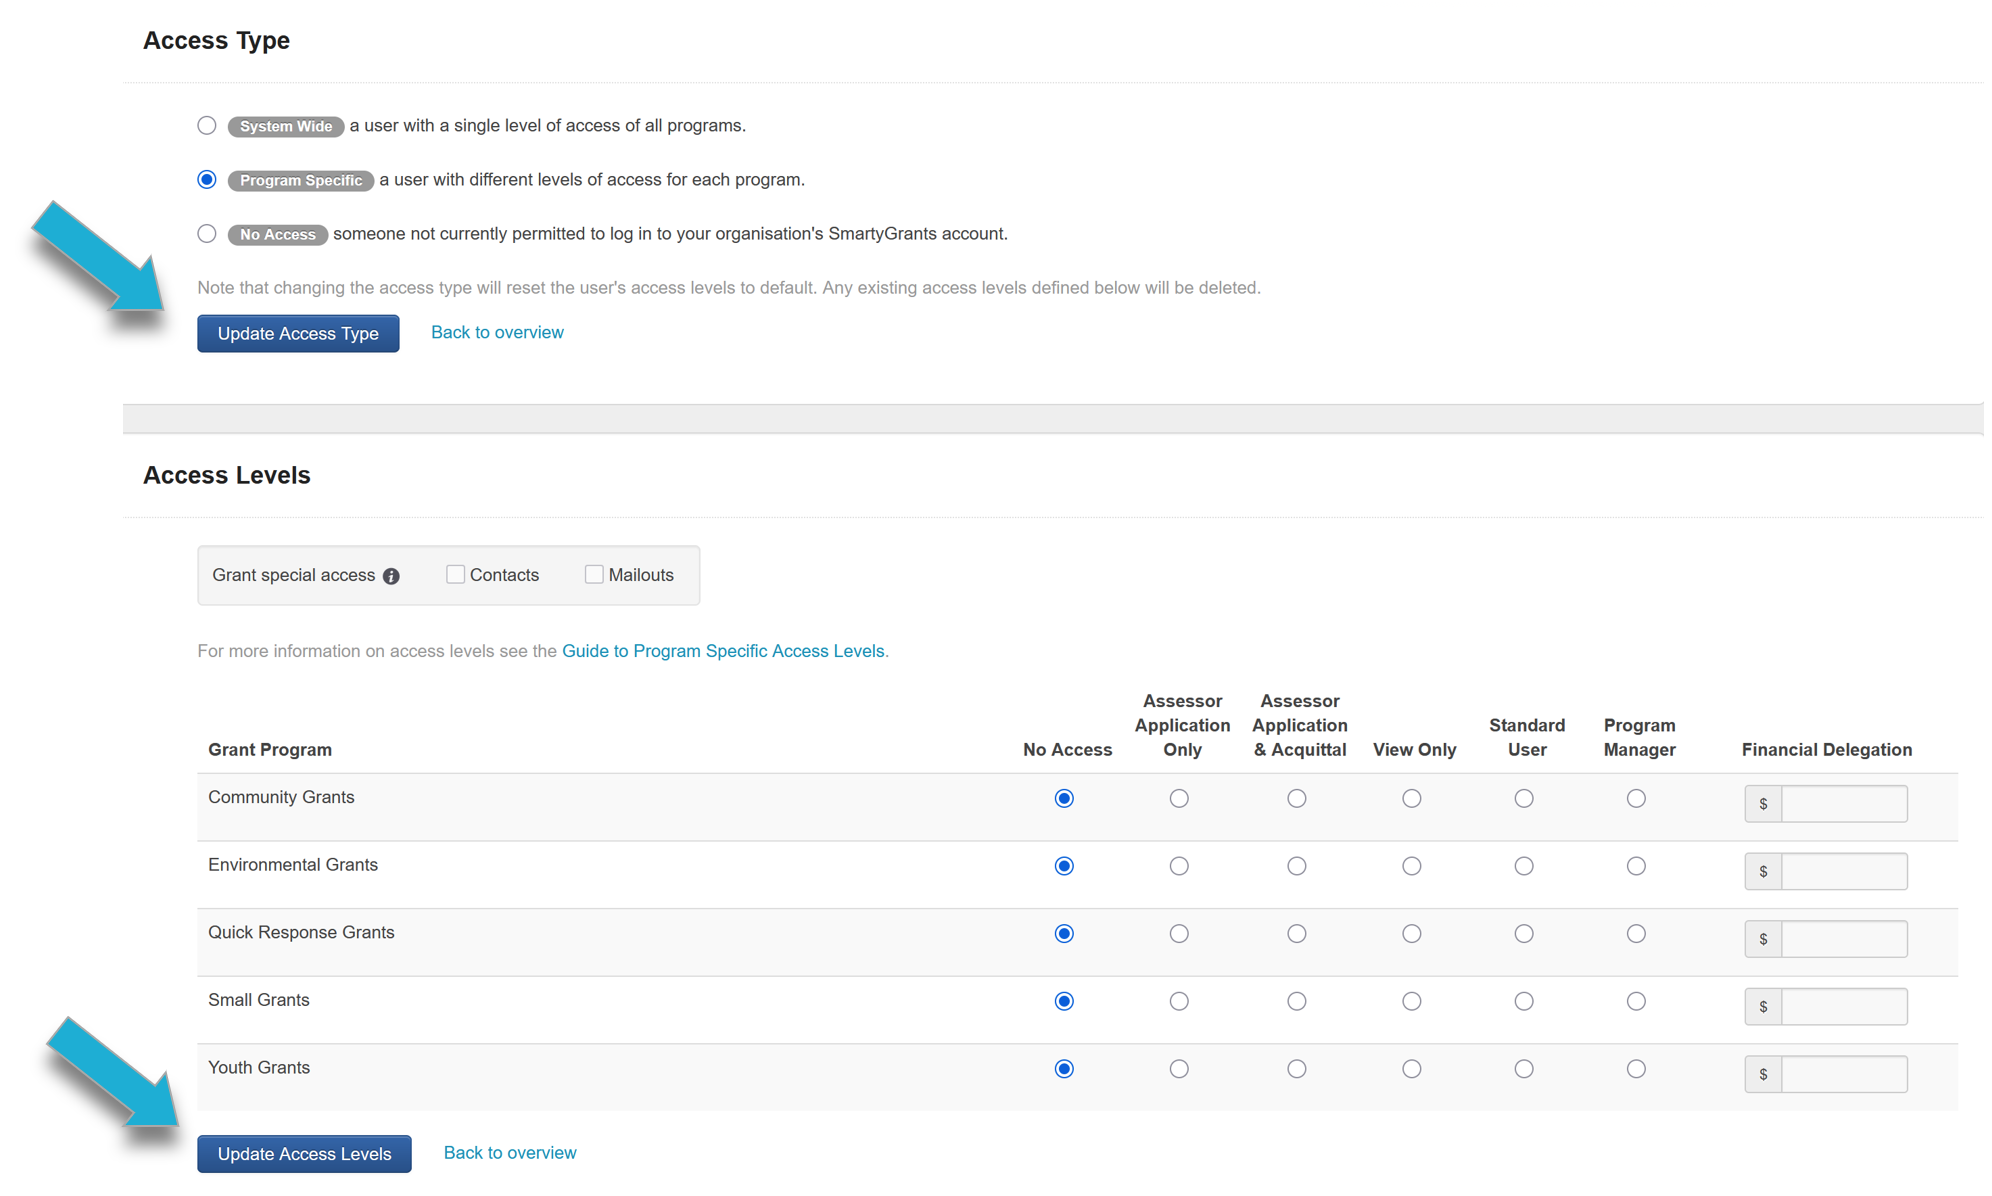Click the Grant special access info icon
Viewport: 1992px width, 1196px height.
[391, 576]
